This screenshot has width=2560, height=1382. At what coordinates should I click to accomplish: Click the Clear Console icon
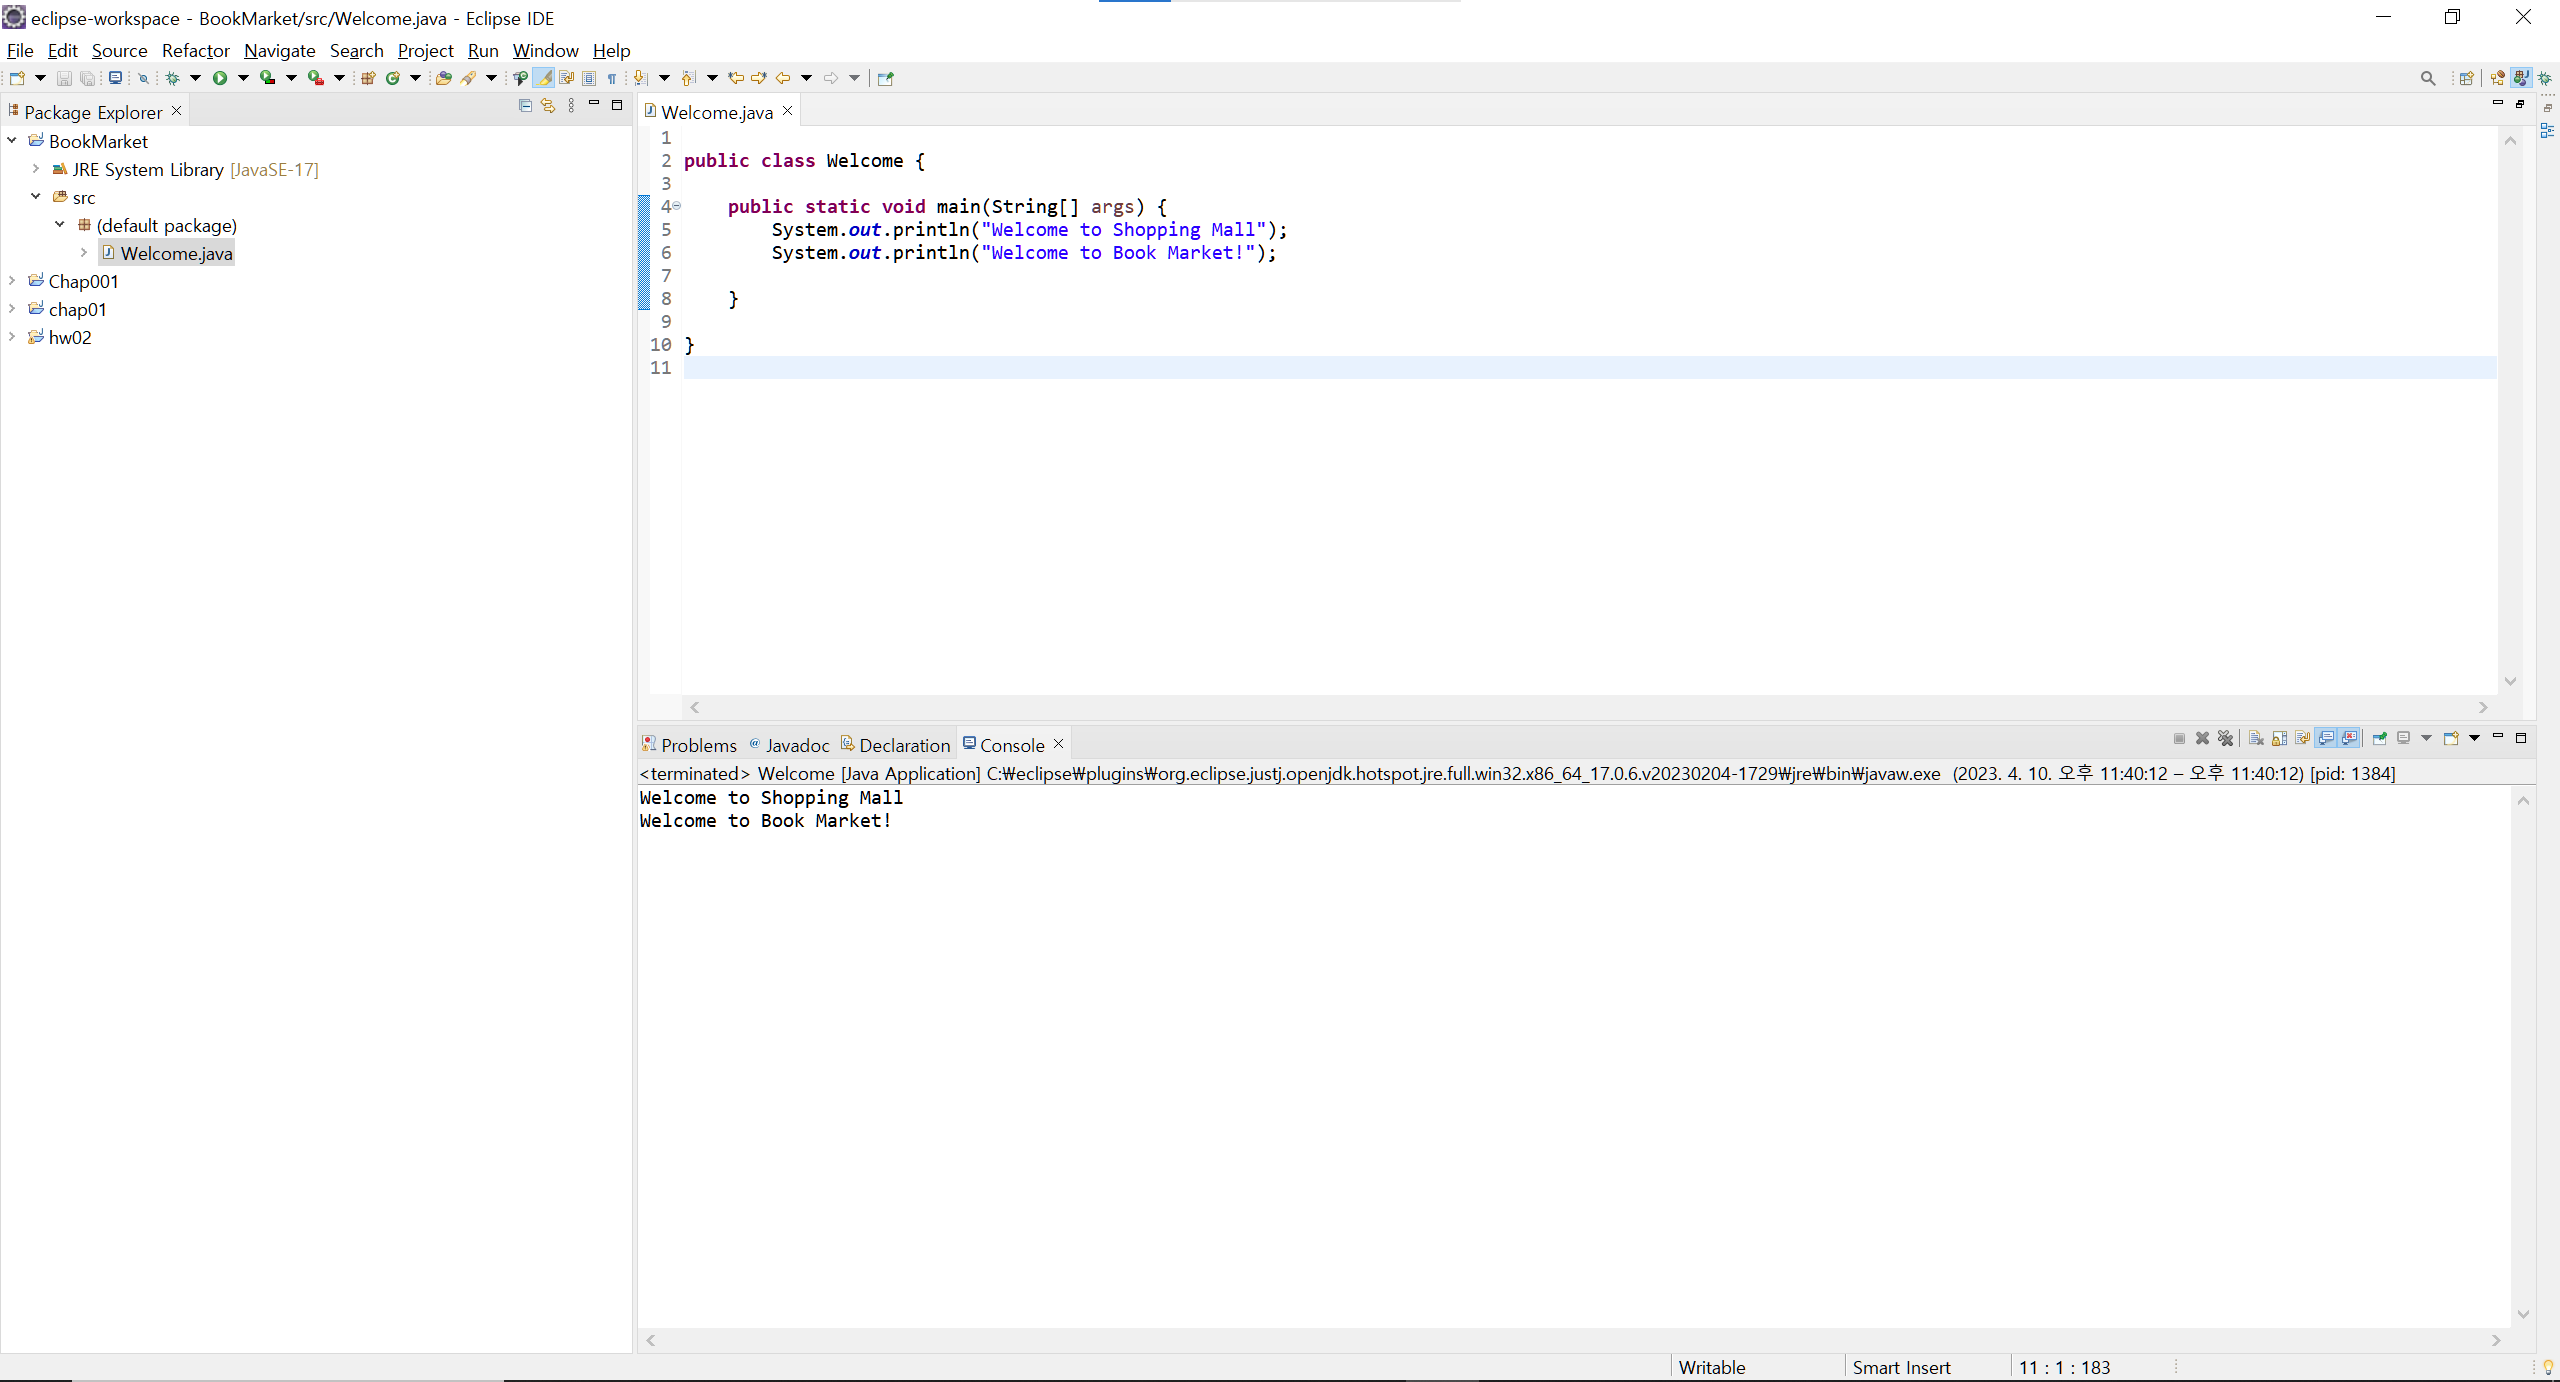pos(2255,738)
